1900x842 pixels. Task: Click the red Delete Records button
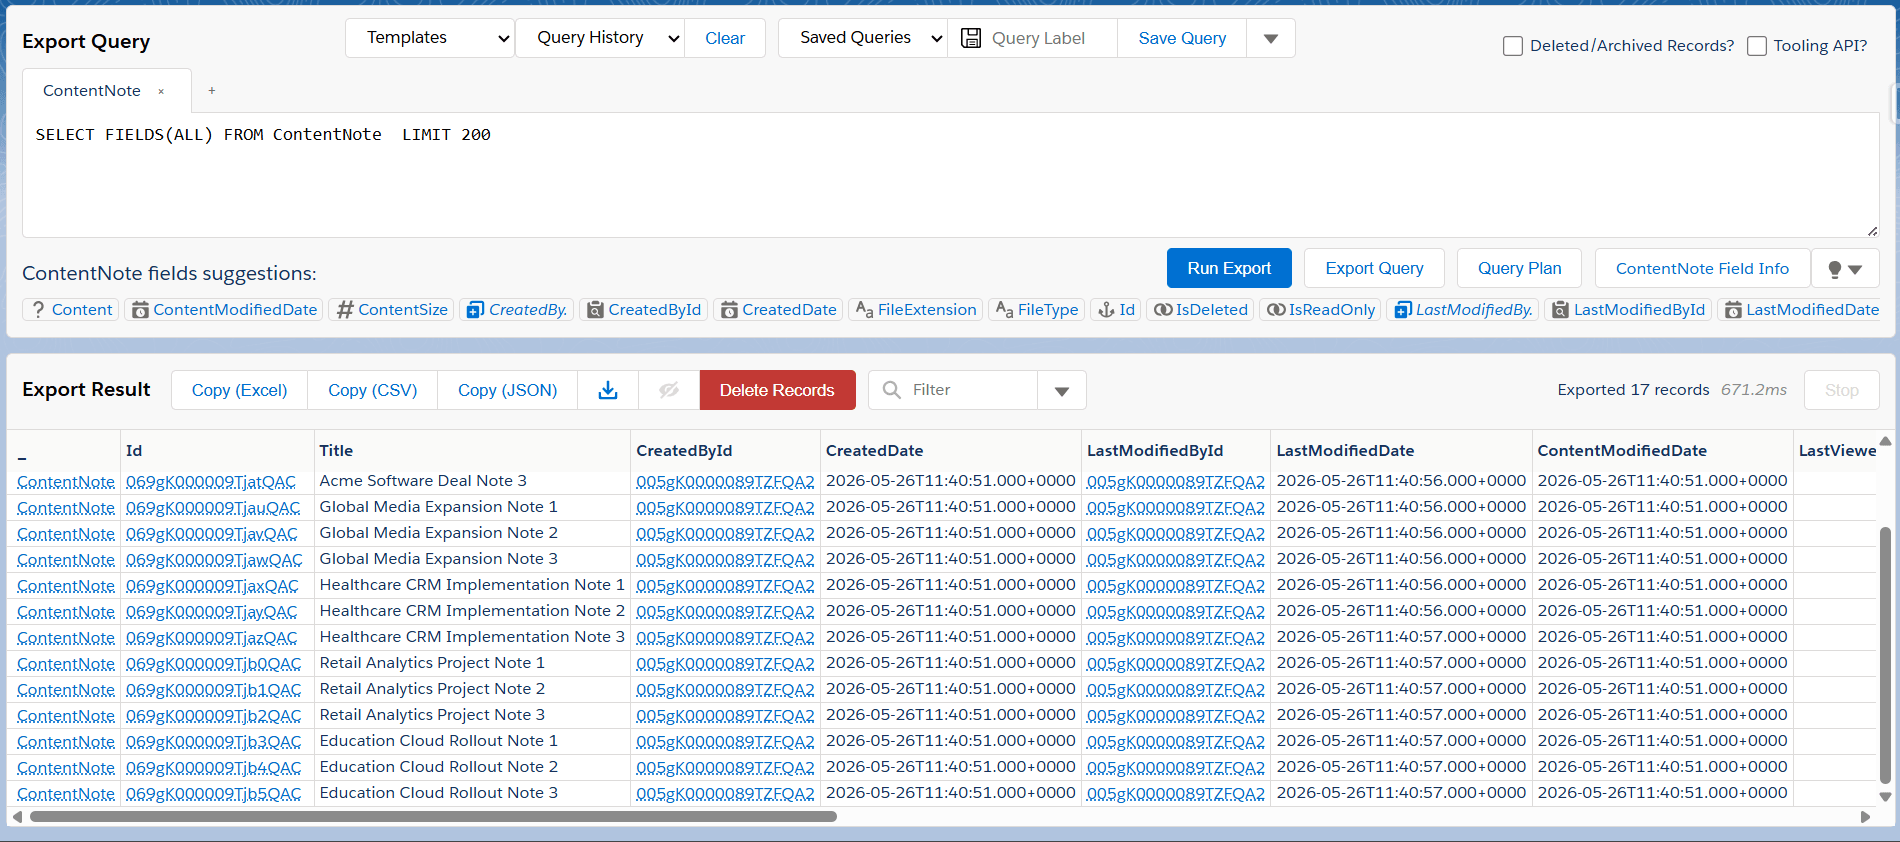(777, 390)
